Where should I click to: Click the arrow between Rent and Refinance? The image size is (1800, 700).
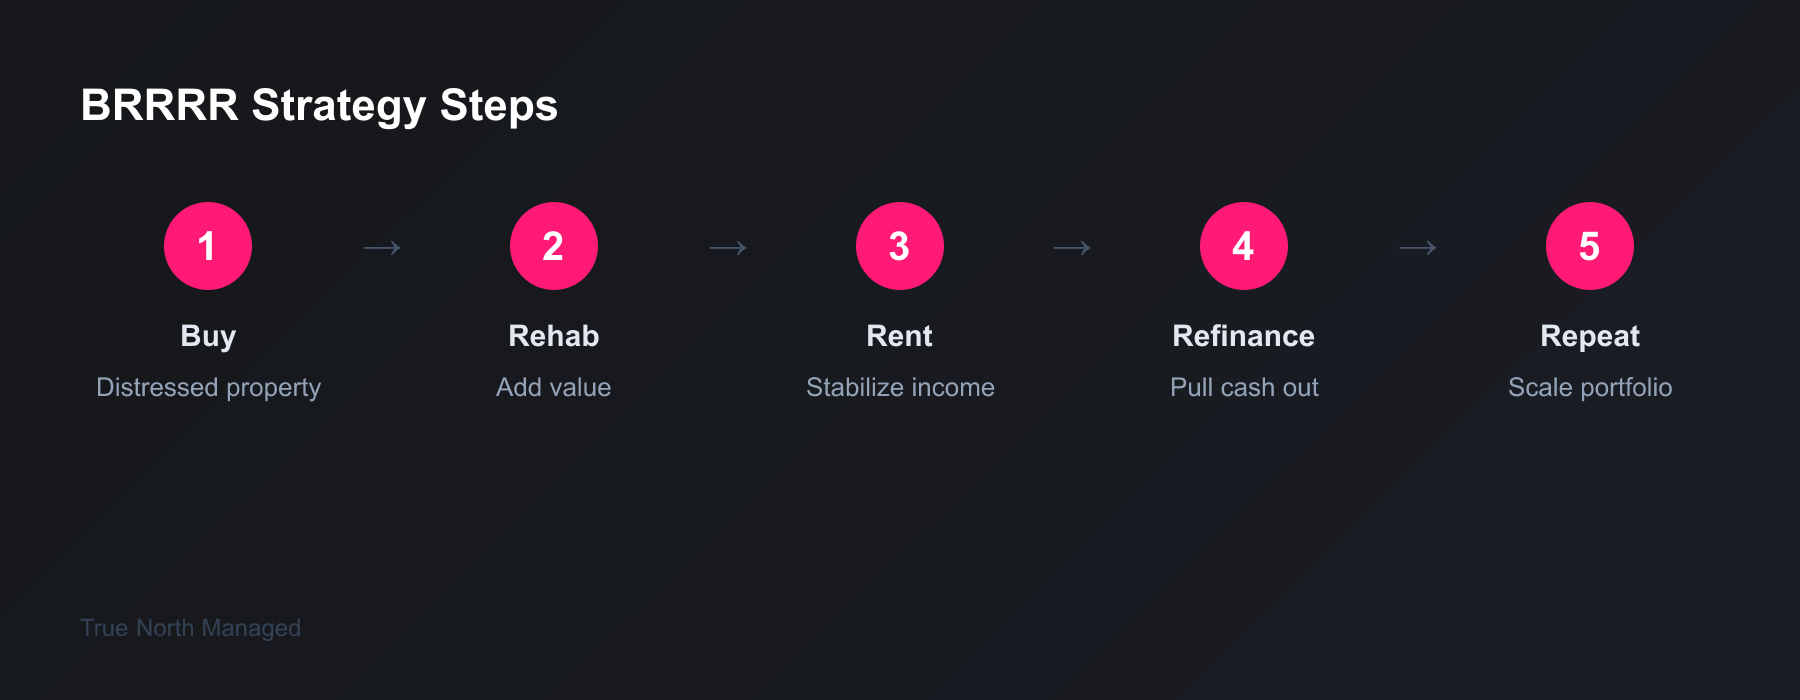[1072, 247]
